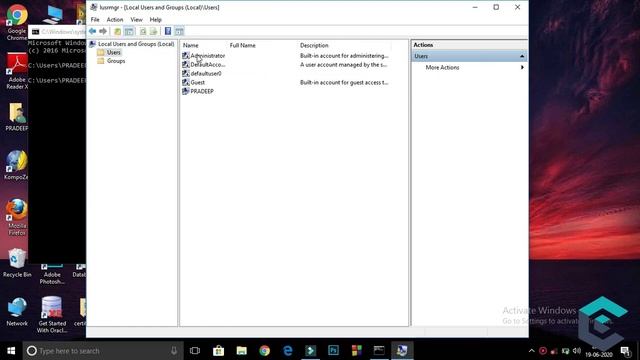Toggle the Show/Hide Action Pane icon

point(179,31)
